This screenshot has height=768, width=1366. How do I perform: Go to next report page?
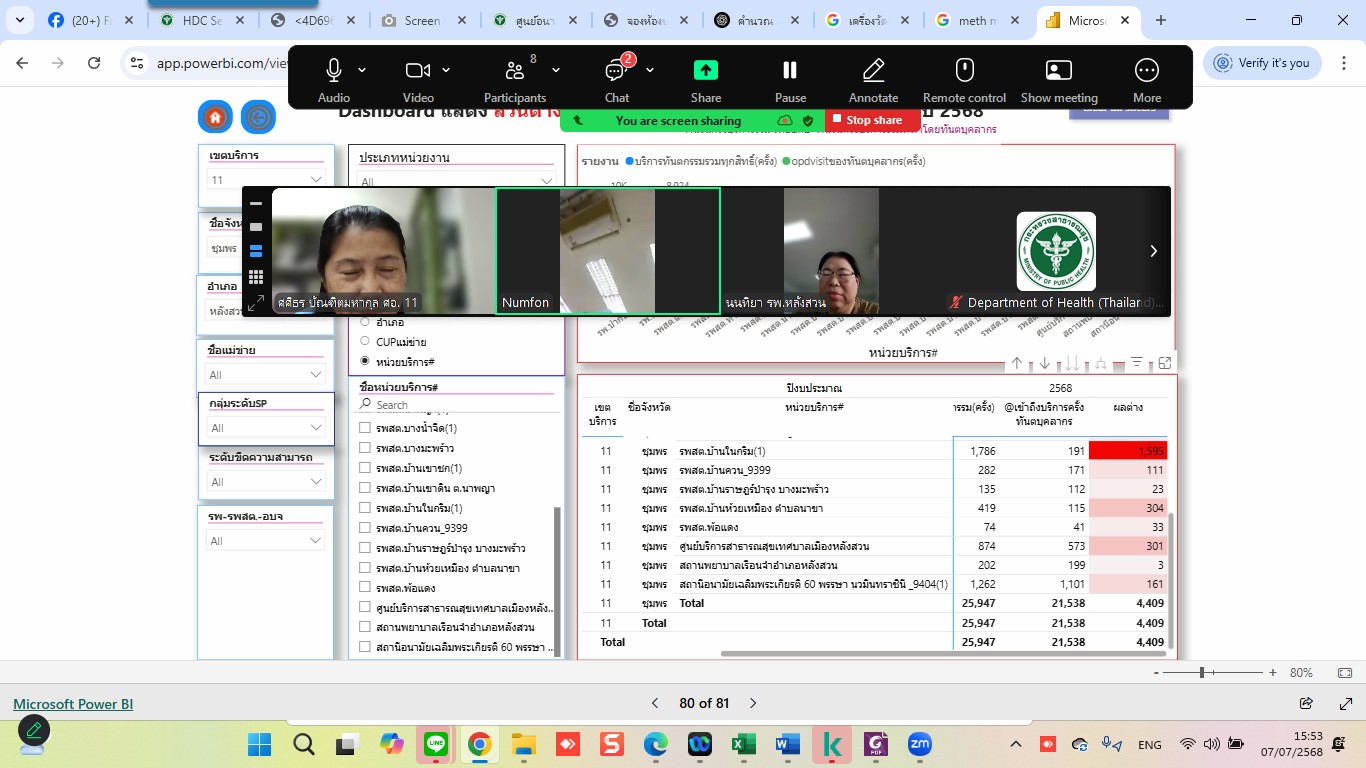[x=754, y=703]
